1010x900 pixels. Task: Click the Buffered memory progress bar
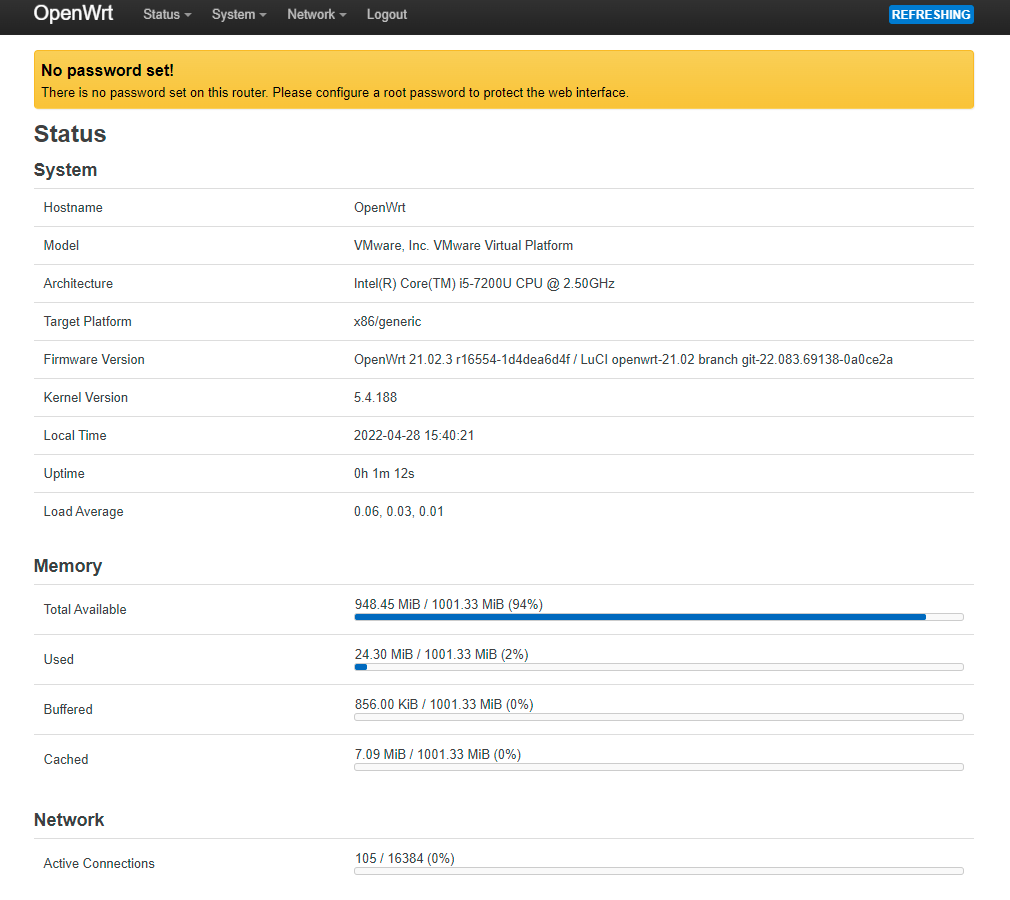[x=658, y=717]
